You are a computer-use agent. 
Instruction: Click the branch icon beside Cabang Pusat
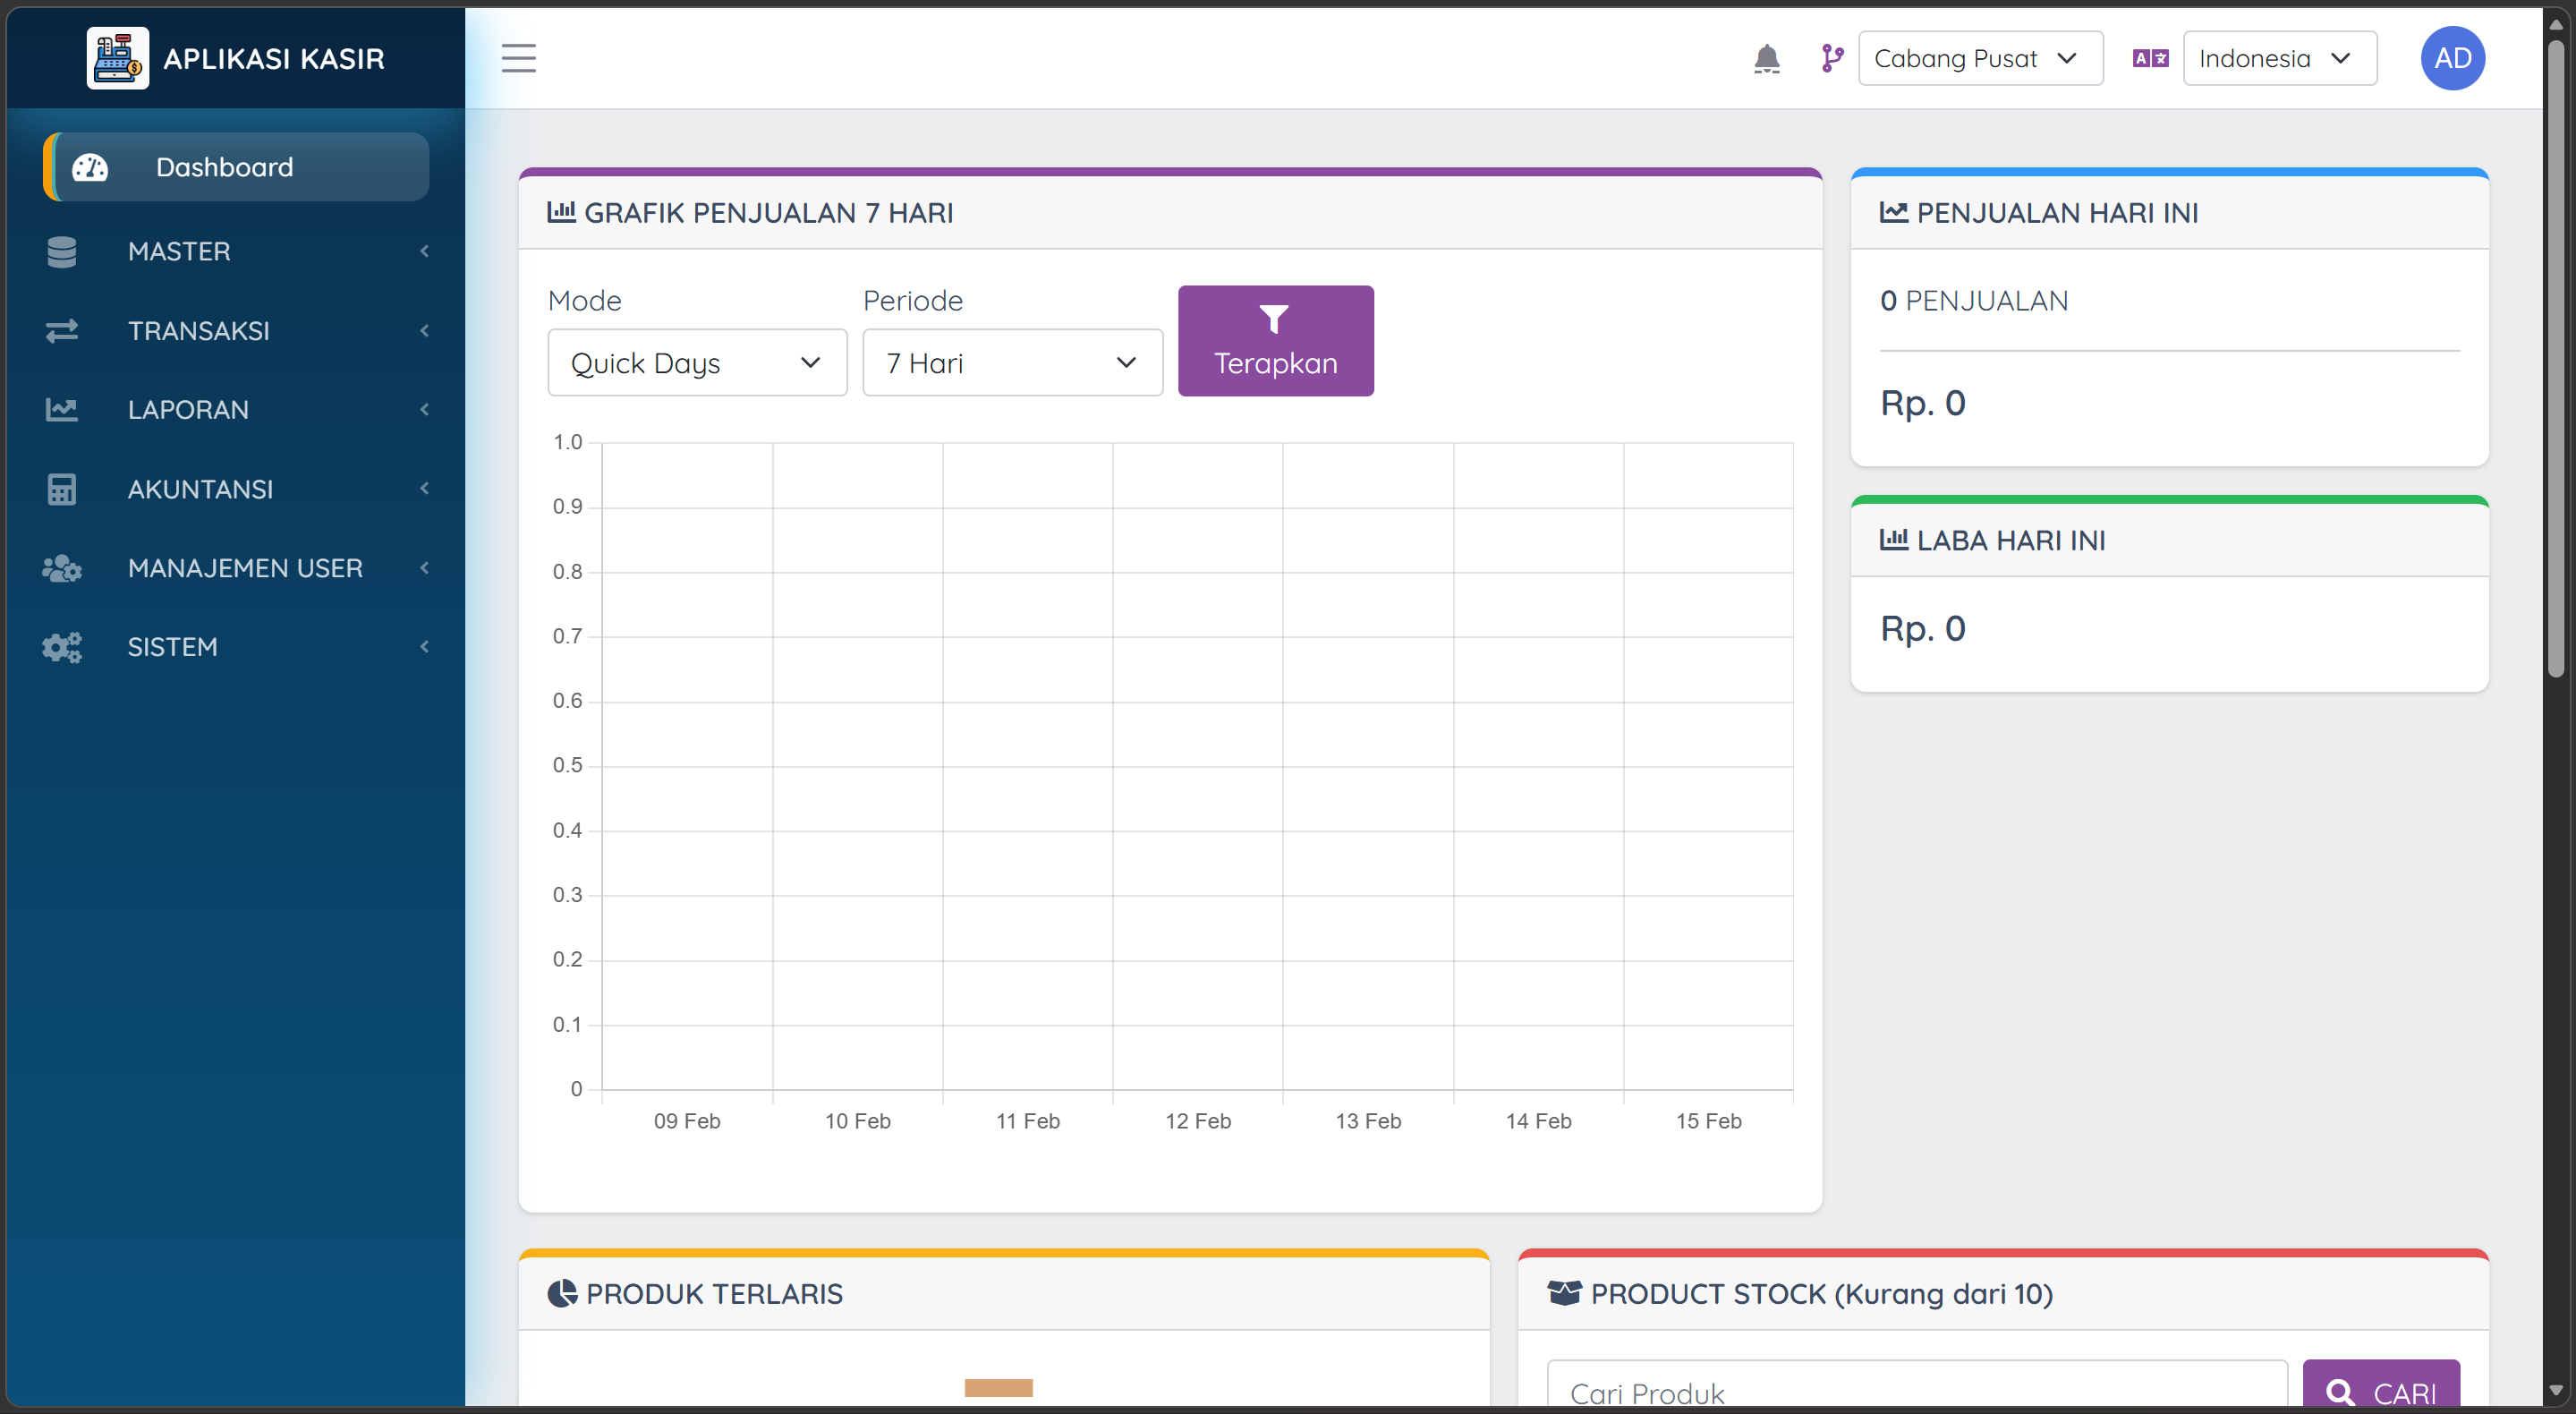pyautogui.click(x=1831, y=59)
